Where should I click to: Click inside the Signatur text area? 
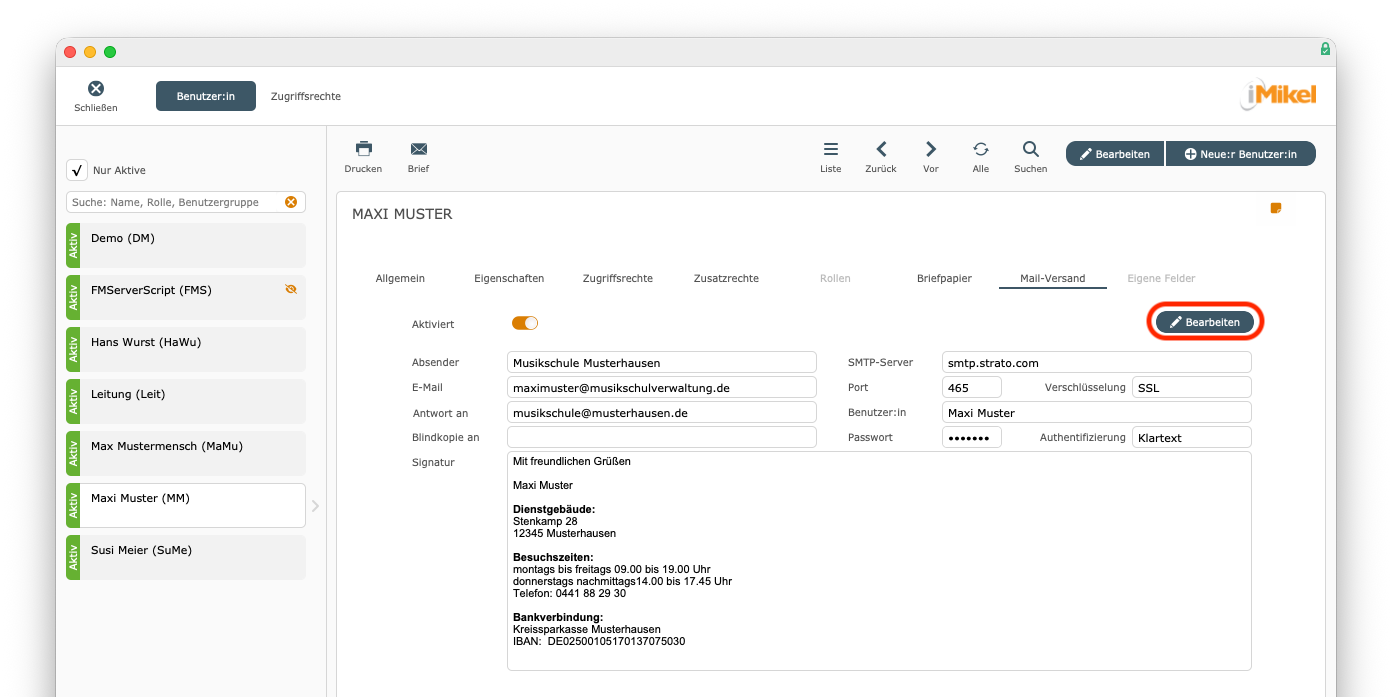tap(879, 561)
